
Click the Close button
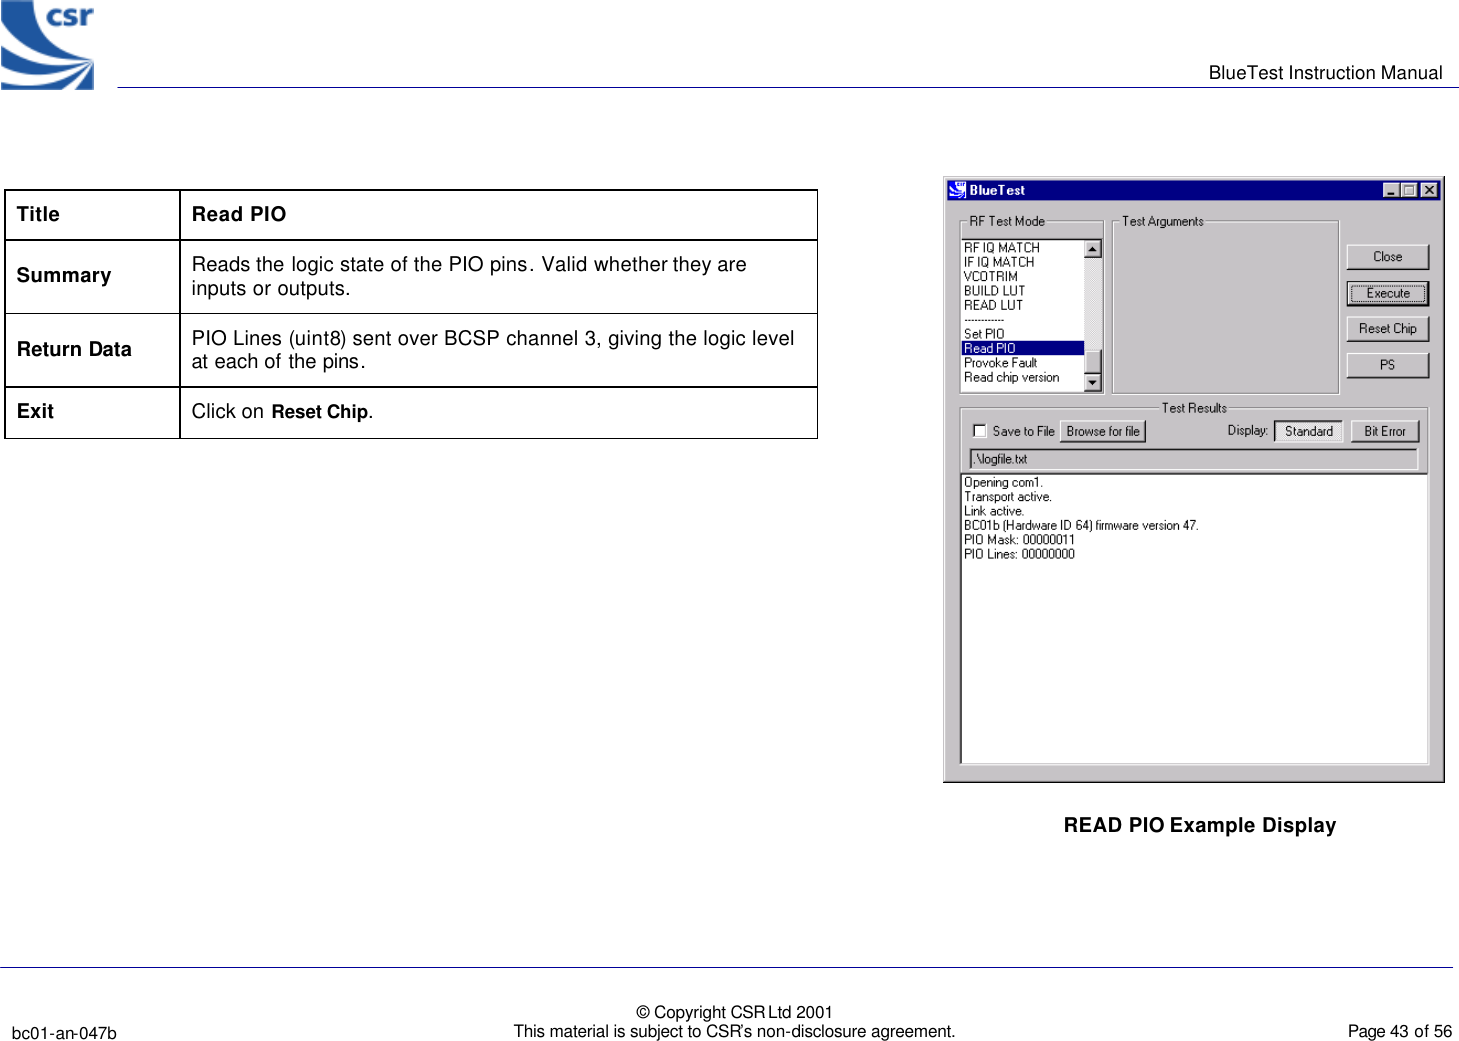[x=1387, y=257]
